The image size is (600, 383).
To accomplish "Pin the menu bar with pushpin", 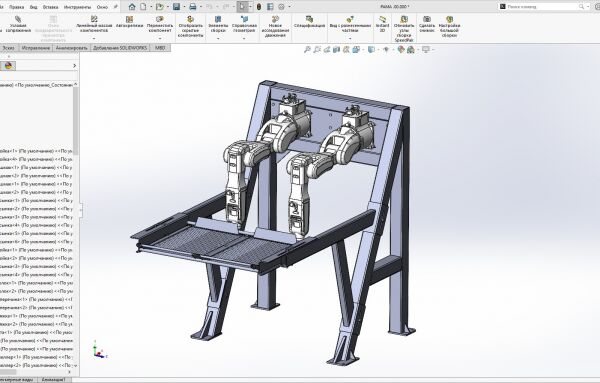I will [116, 7].
